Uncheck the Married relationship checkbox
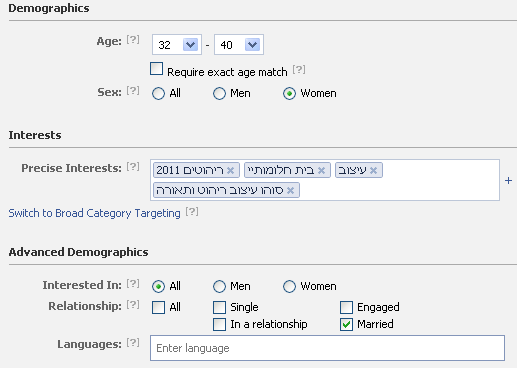The height and width of the screenshot is (368, 517). coord(346,324)
